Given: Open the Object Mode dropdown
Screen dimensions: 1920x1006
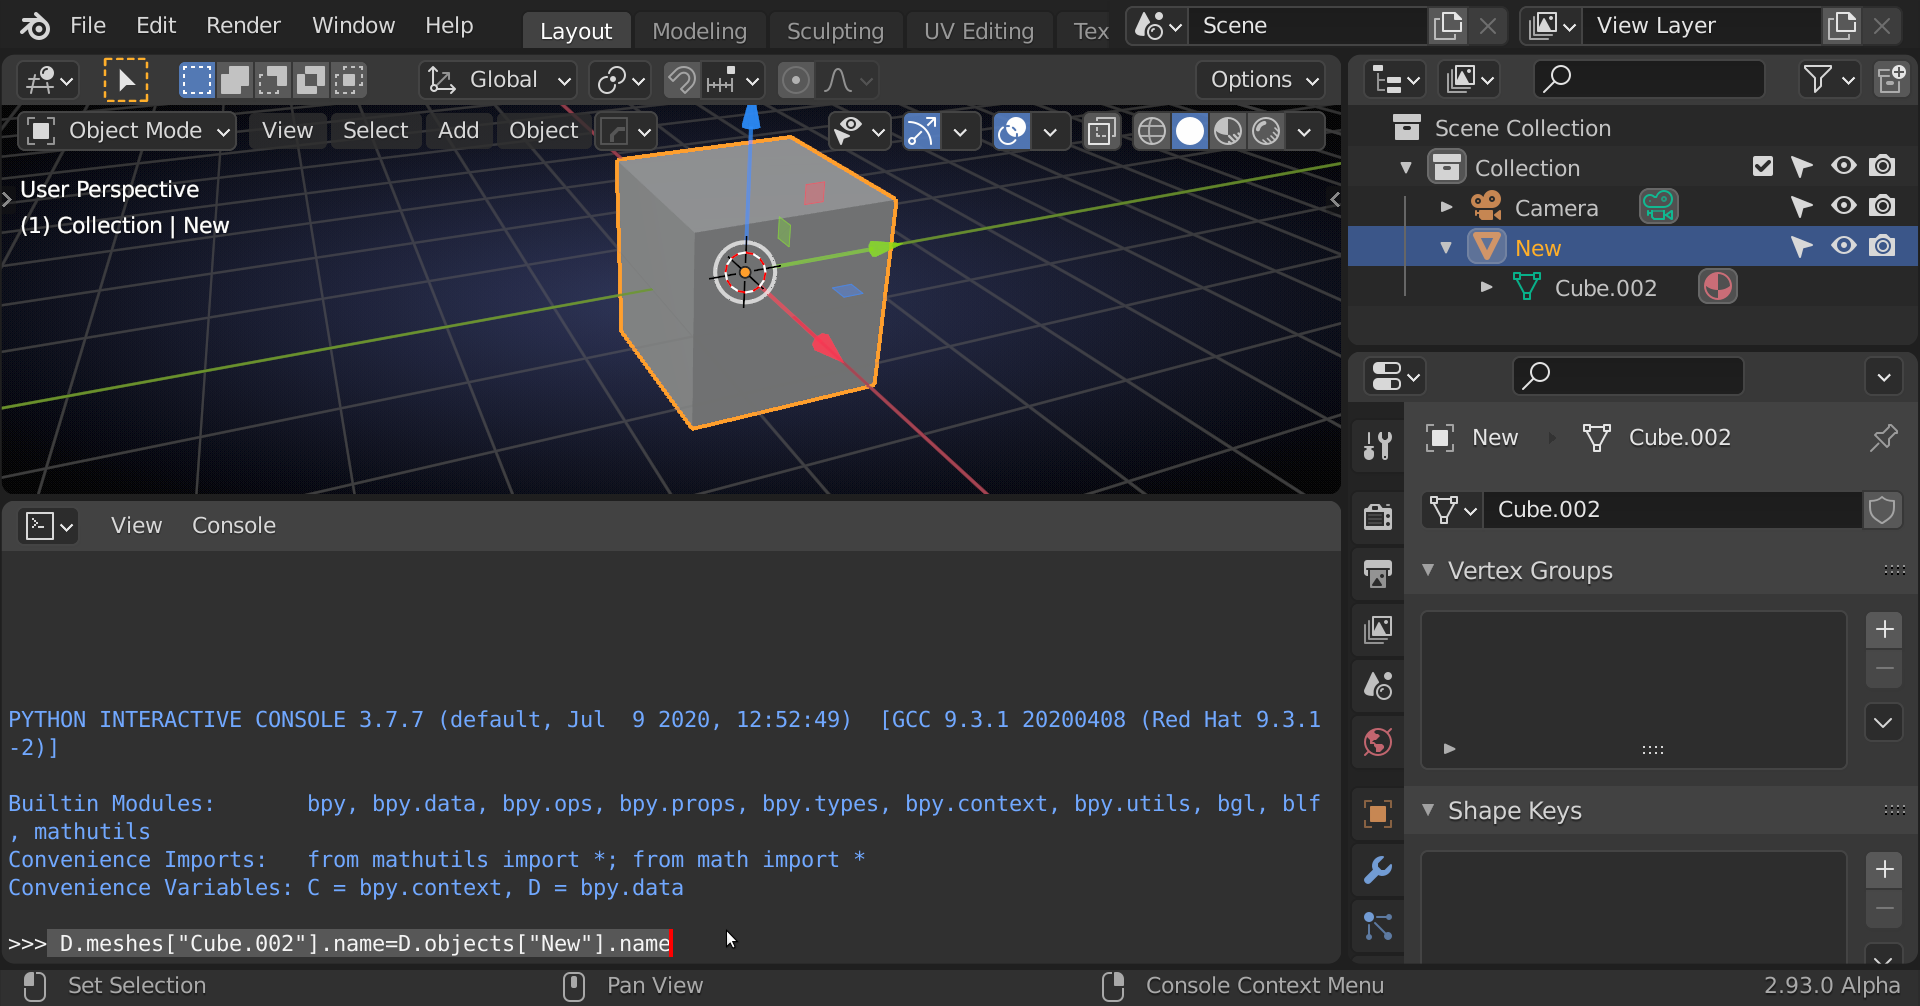Looking at the screenshot, I should pyautogui.click(x=126, y=131).
